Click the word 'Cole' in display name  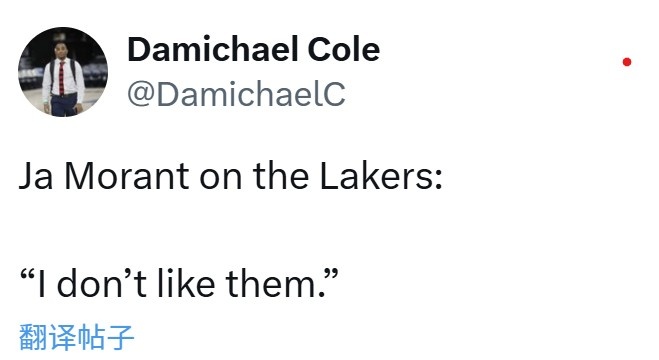[x=344, y=50]
